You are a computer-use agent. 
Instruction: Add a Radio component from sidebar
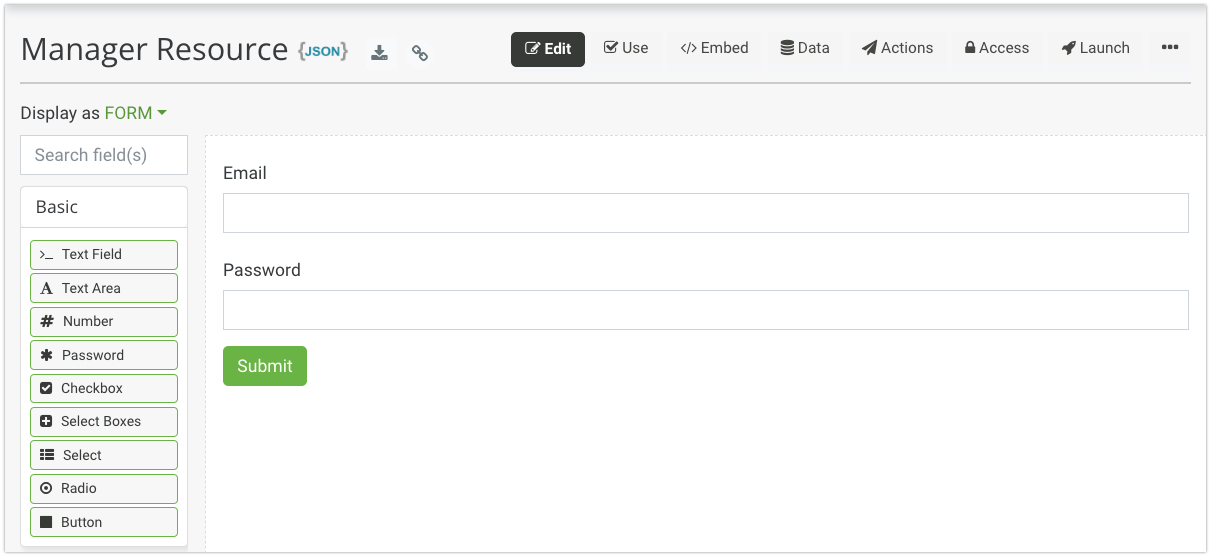click(104, 488)
